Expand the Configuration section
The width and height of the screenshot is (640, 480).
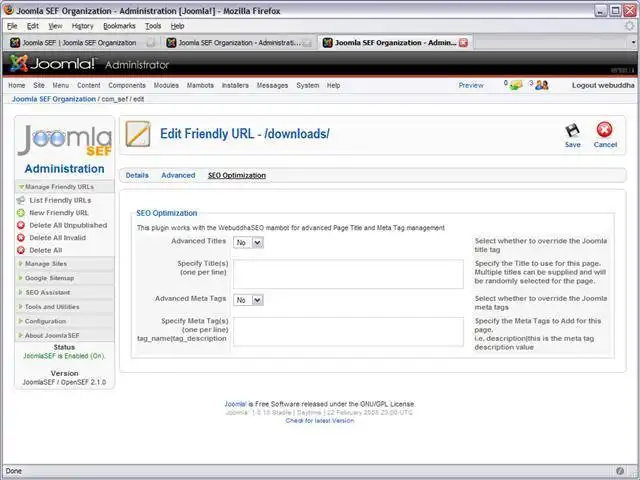click(64, 321)
